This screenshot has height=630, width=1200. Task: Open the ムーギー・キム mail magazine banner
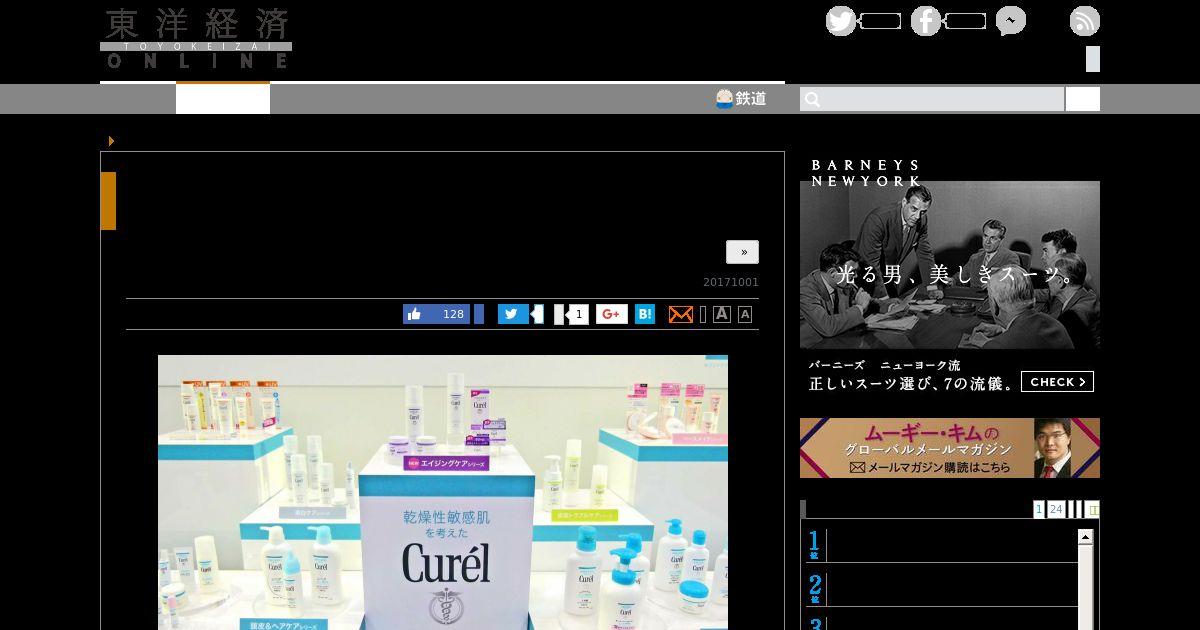click(x=950, y=448)
